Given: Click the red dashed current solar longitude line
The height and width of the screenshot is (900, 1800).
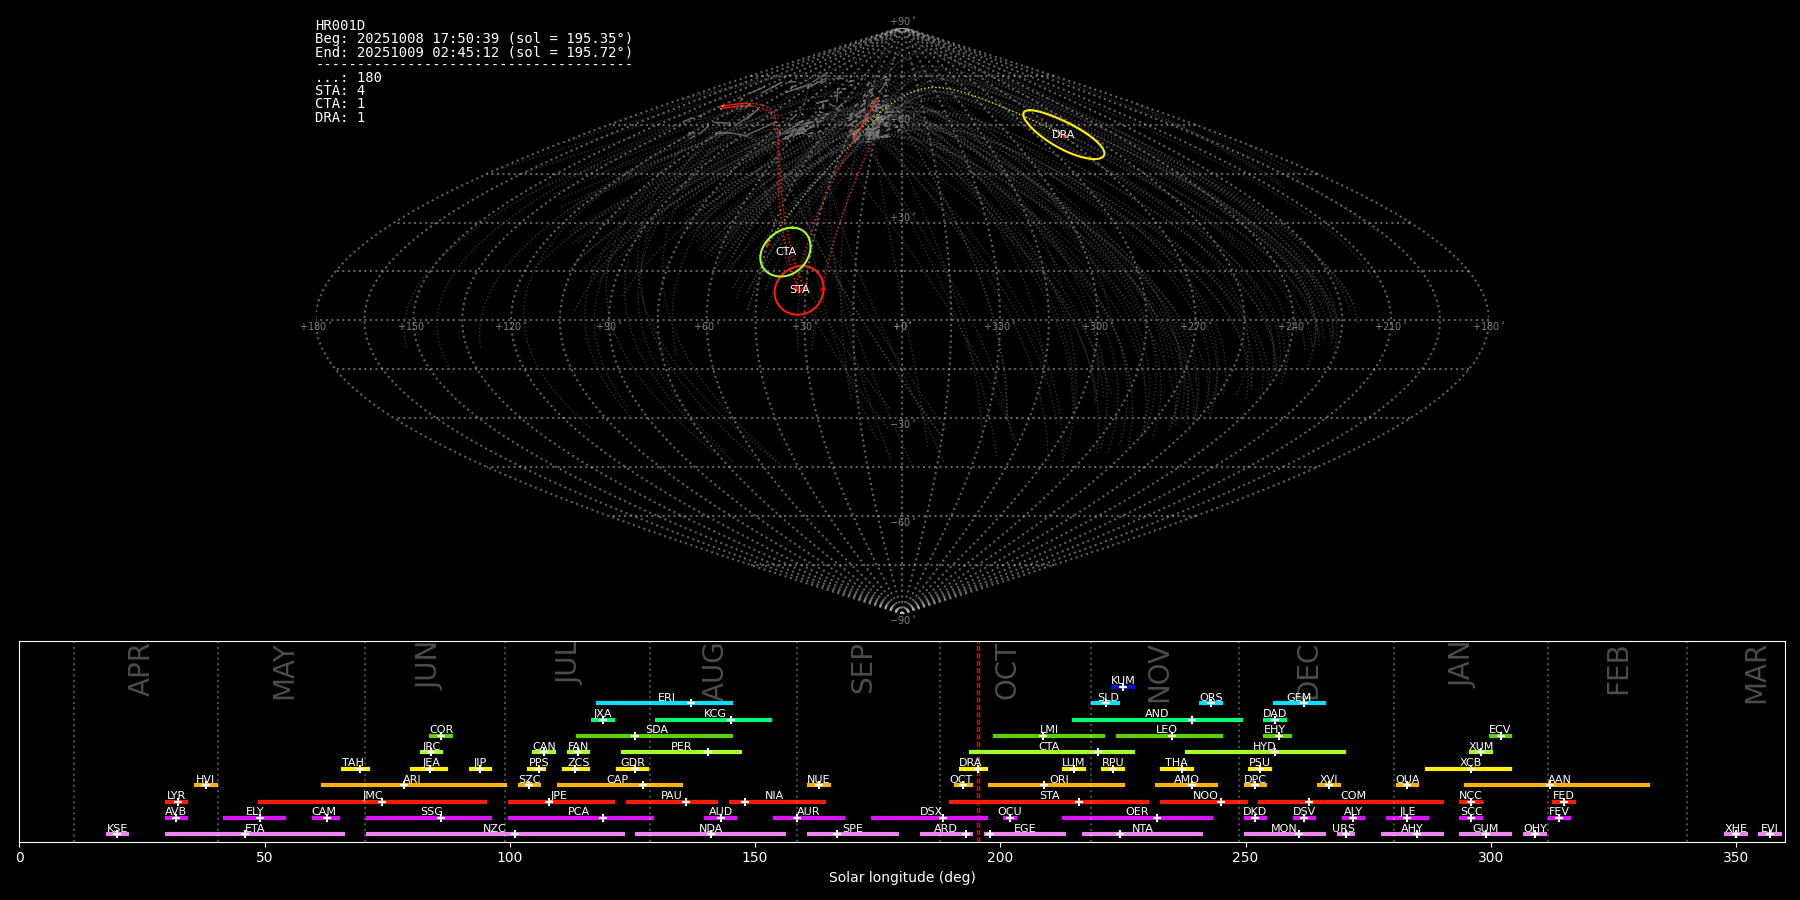Looking at the screenshot, I should click(978, 740).
